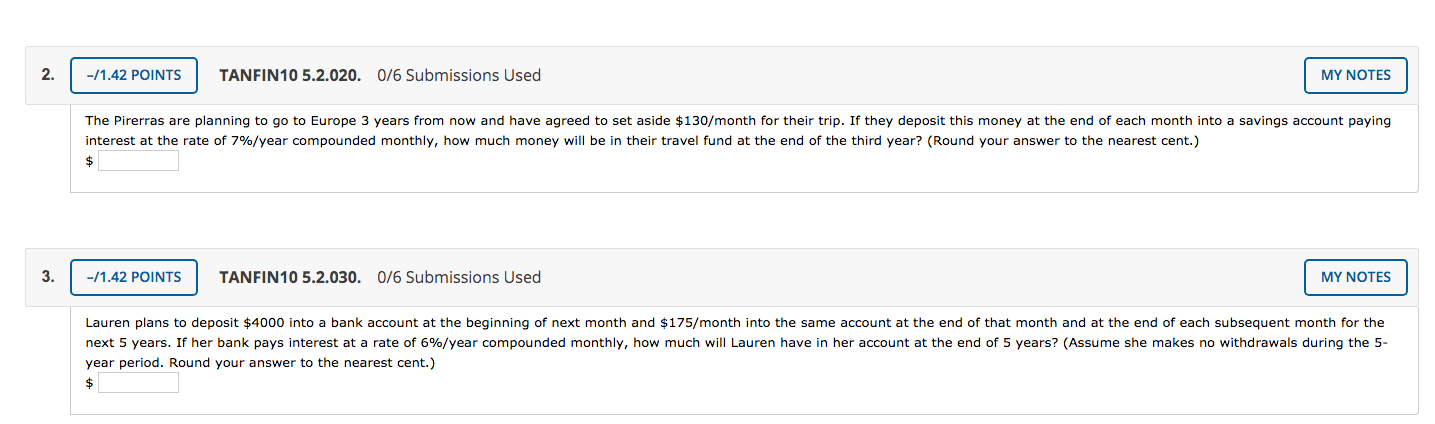1435x424 pixels.
Task: Click the dollar sign beside question 3's answer box
Action: pyautogui.click(x=89, y=384)
